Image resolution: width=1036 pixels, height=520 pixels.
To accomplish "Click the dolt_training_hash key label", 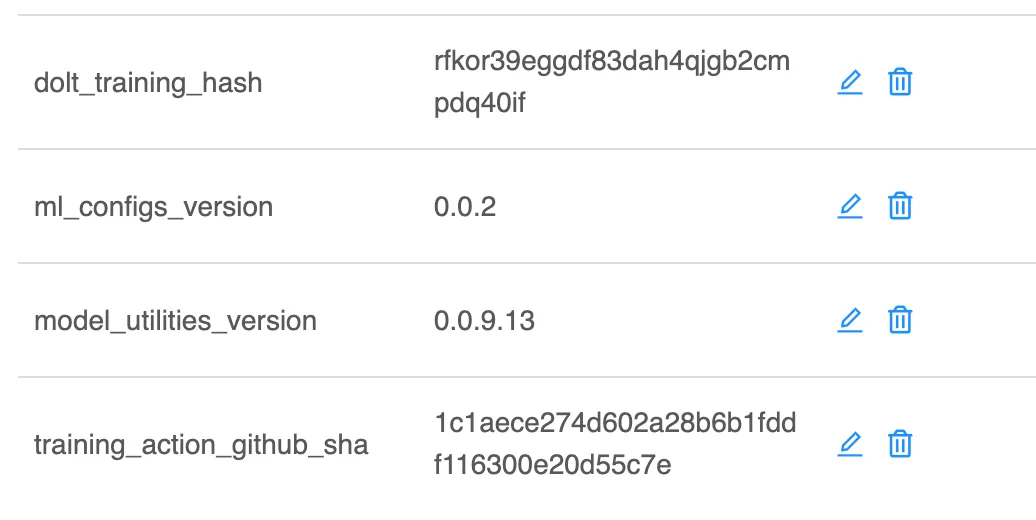I will (148, 82).
